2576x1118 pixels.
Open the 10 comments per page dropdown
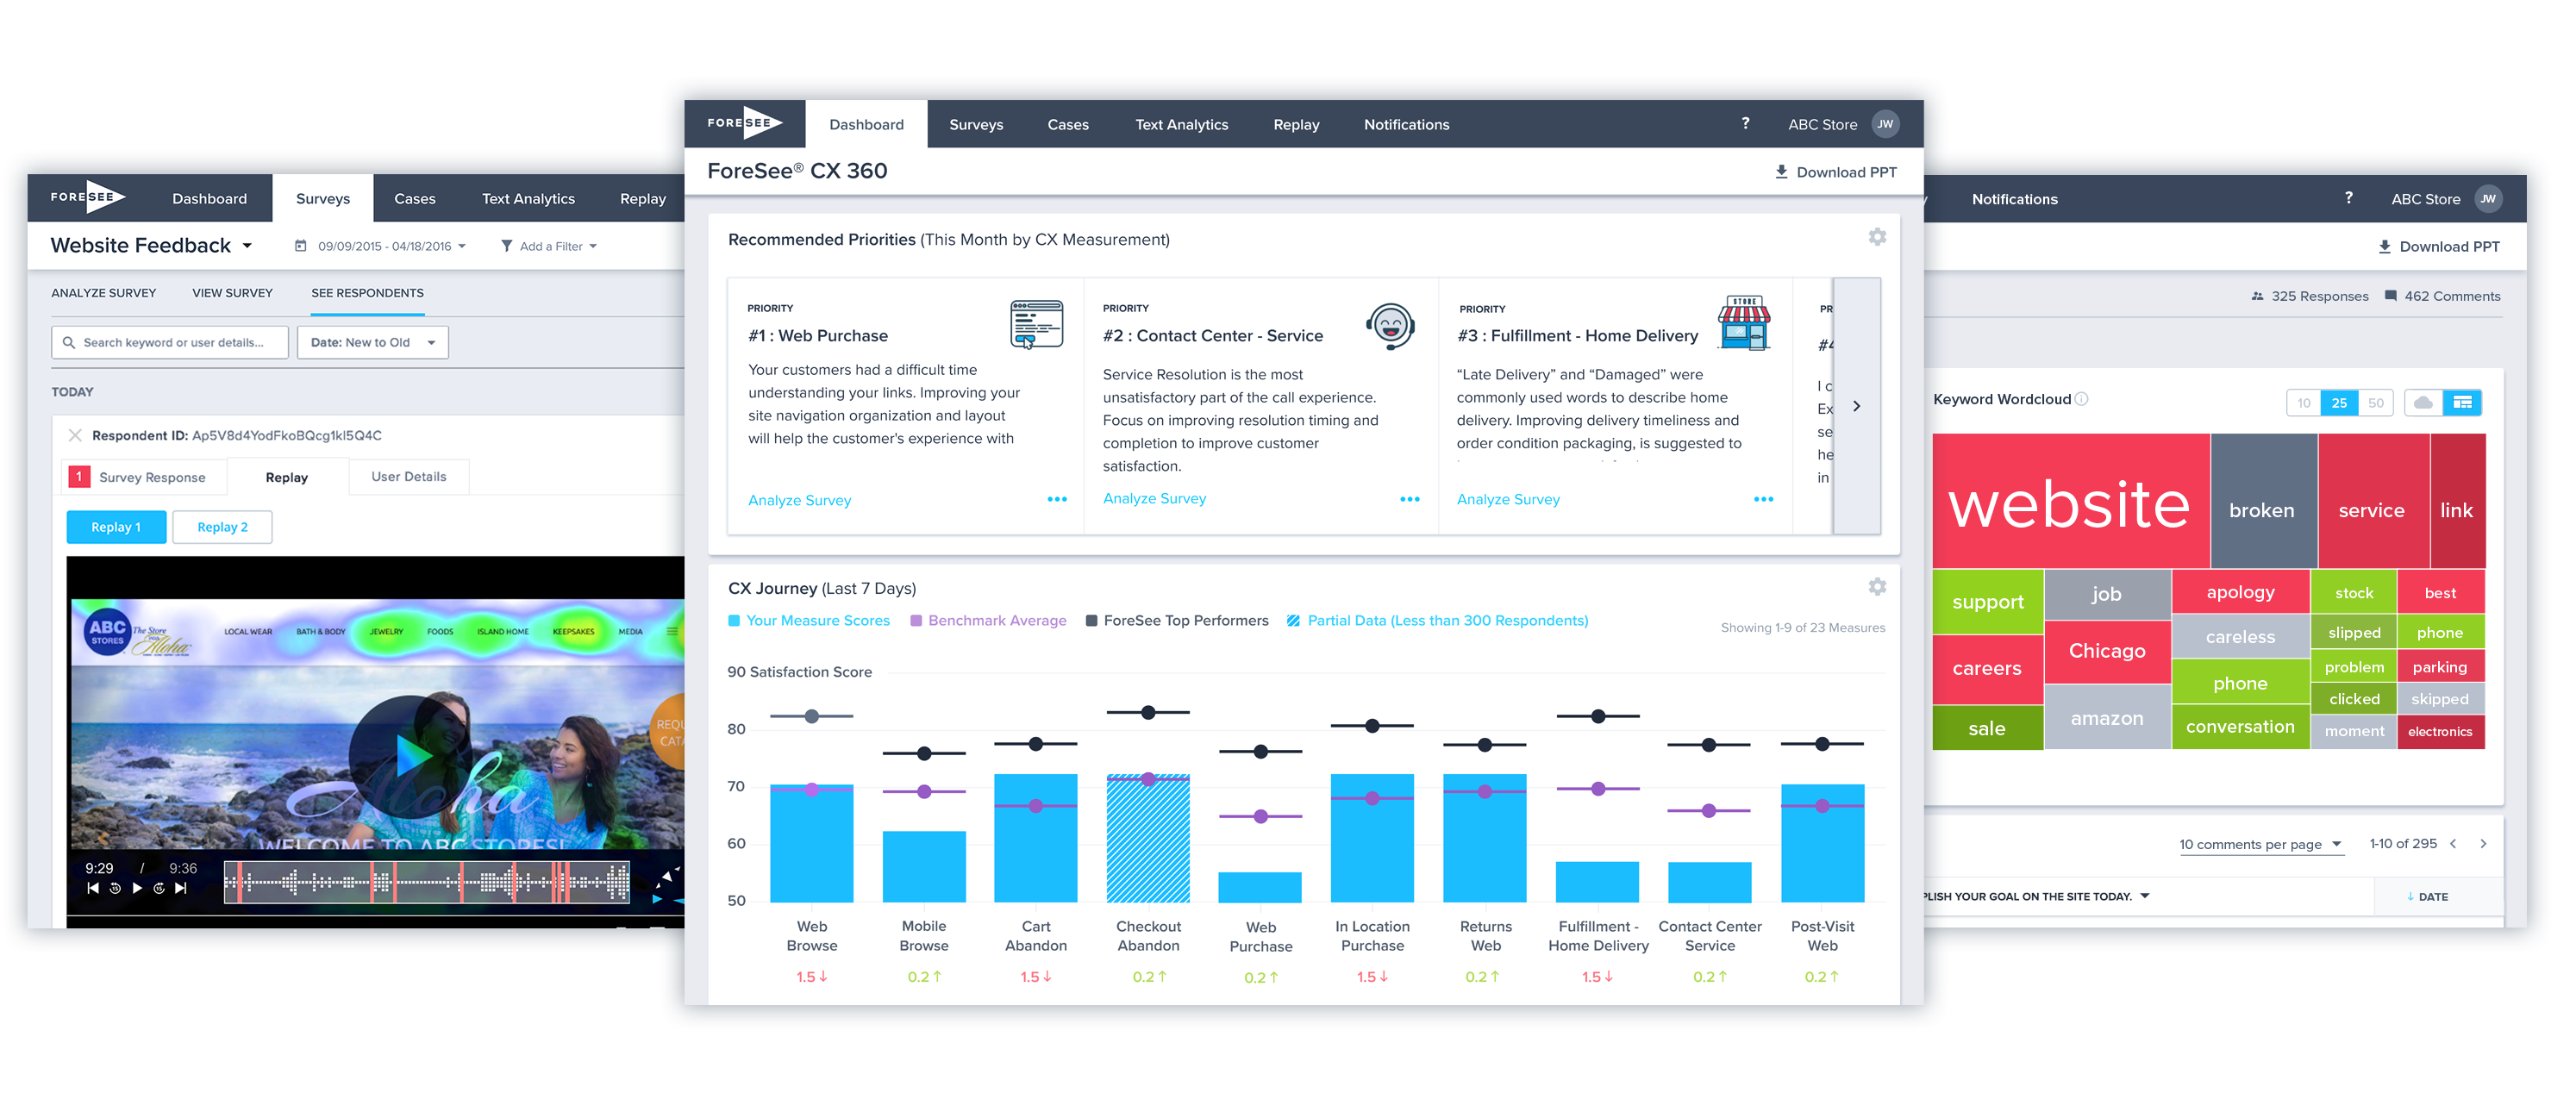(2260, 844)
